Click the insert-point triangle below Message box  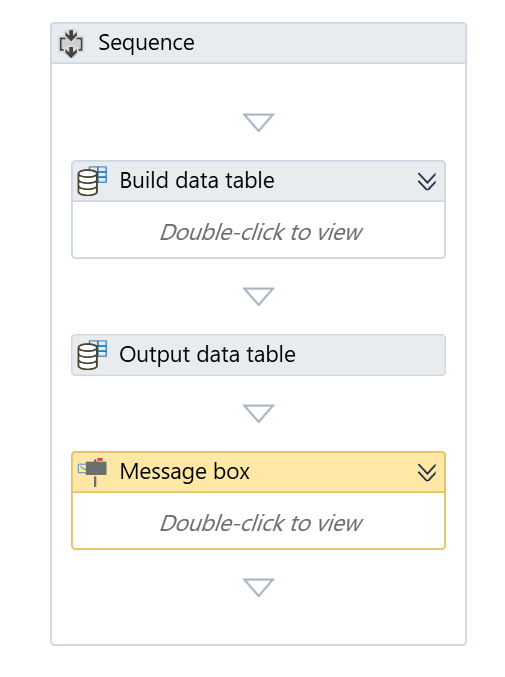(259, 587)
